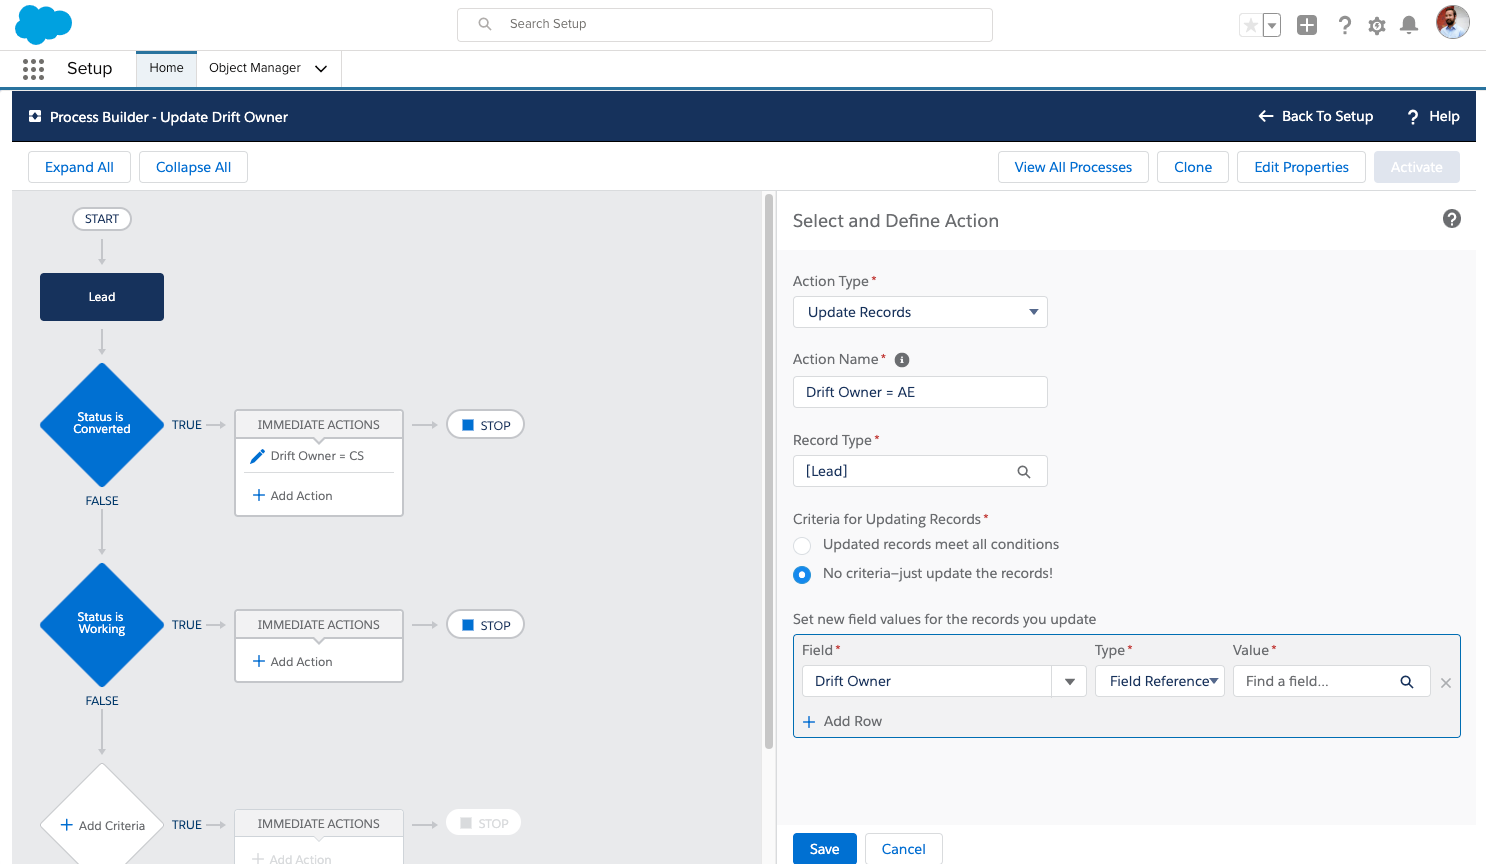Click the Add Row plus link
Screen dimensions: 1486x864
point(842,721)
